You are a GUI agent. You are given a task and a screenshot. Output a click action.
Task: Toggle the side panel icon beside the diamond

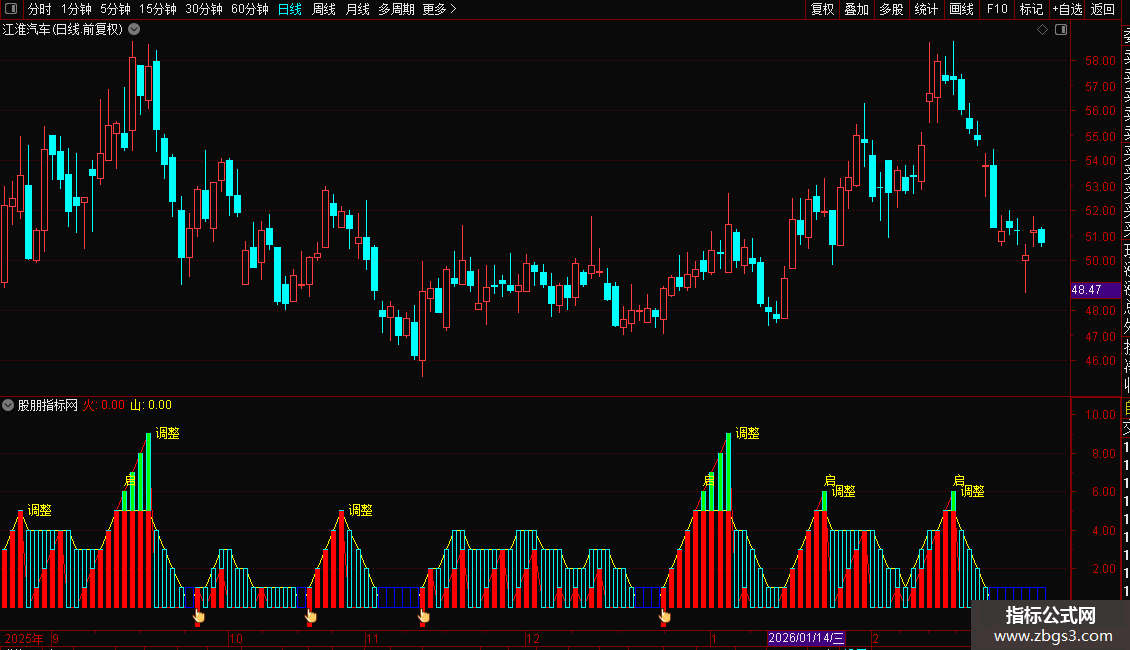pos(1061,30)
